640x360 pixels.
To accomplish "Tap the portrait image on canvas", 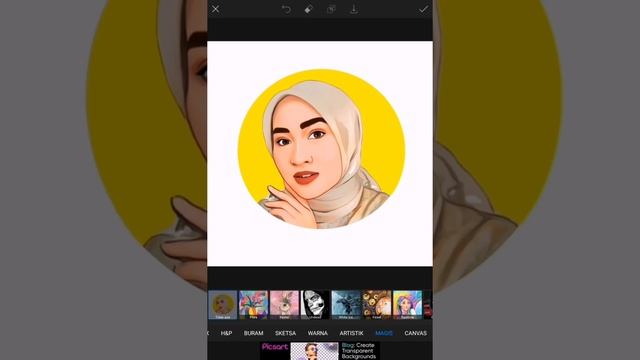I will pyautogui.click(x=321, y=149).
